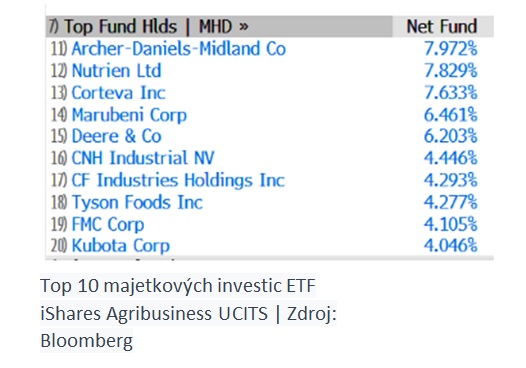
Task: Click shortcut number 11) beside Archer-Daniels
Action: point(59,49)
